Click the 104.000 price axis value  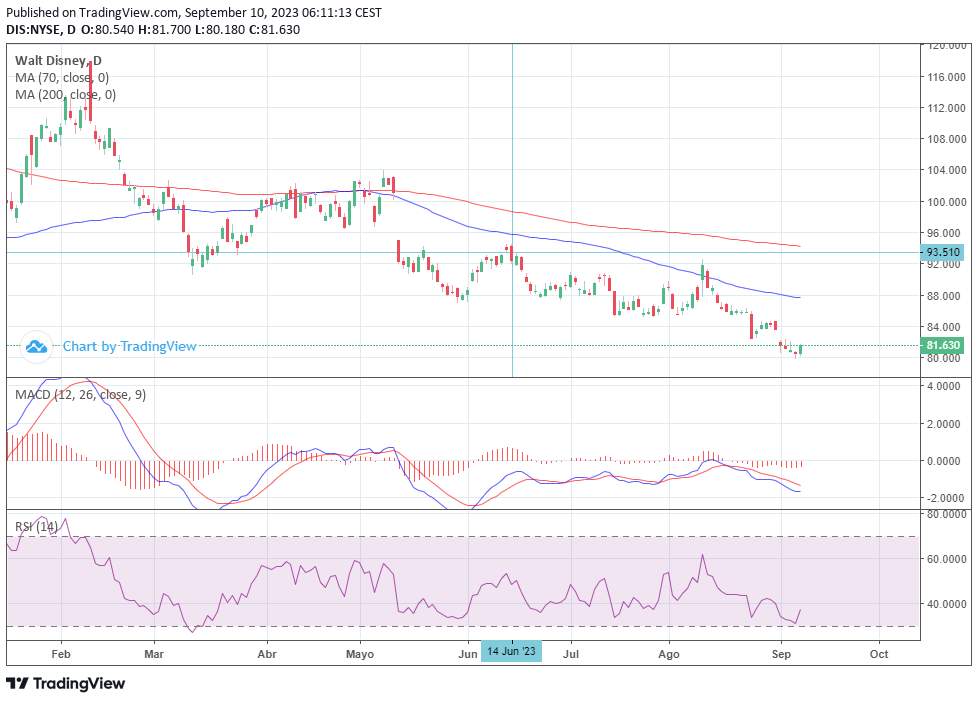point(947,170)
